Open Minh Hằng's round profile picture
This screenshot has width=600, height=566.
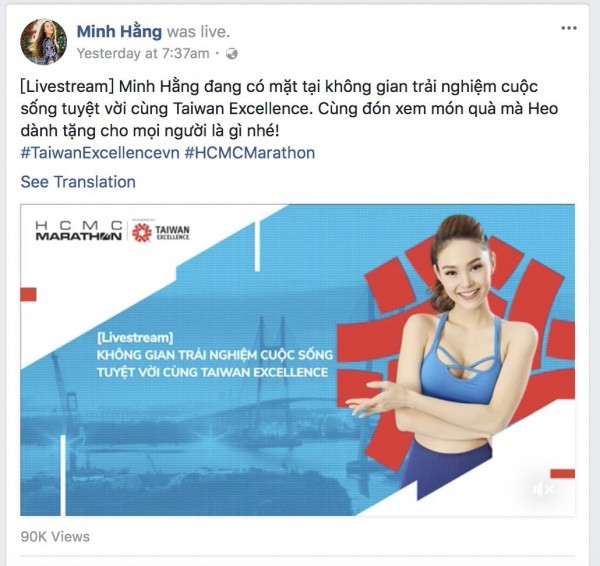click(43, 42)
